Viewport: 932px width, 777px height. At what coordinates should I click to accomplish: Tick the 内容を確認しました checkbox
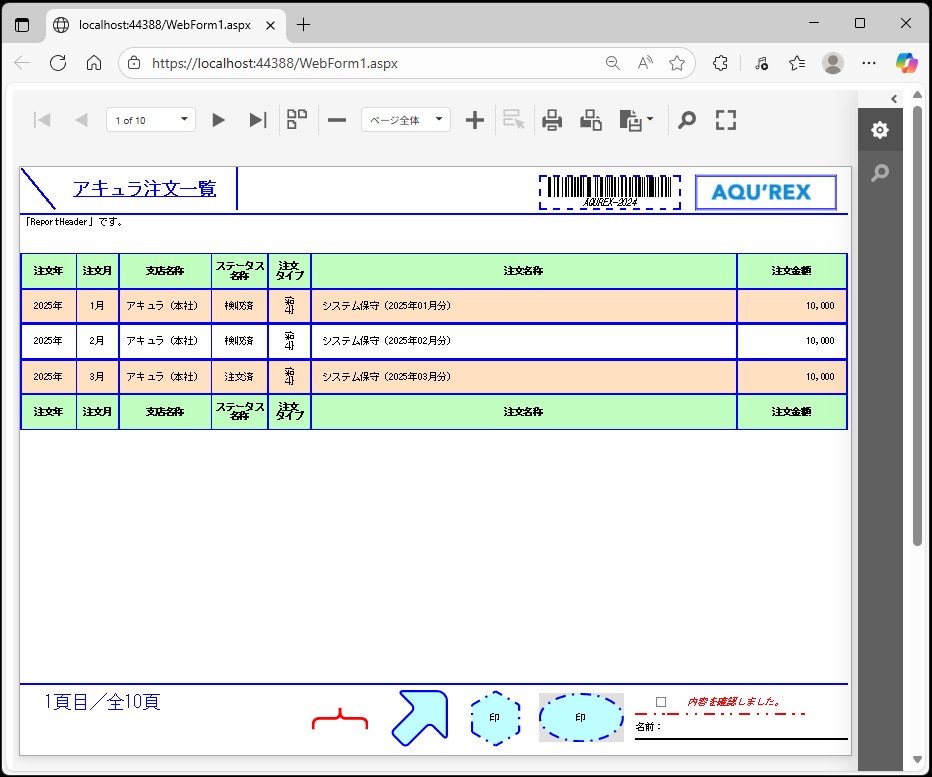pos(661,702)
